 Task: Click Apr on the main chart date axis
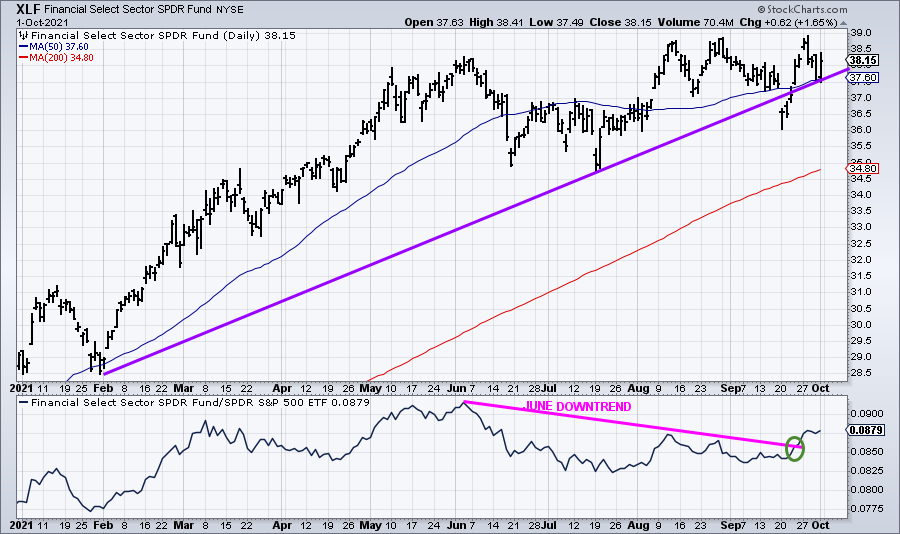(282, 388)
